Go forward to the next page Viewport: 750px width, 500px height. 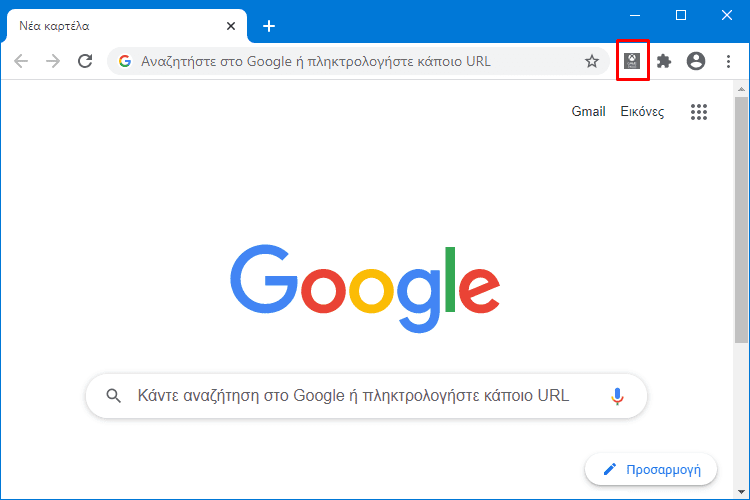click(x=53, y=61)
